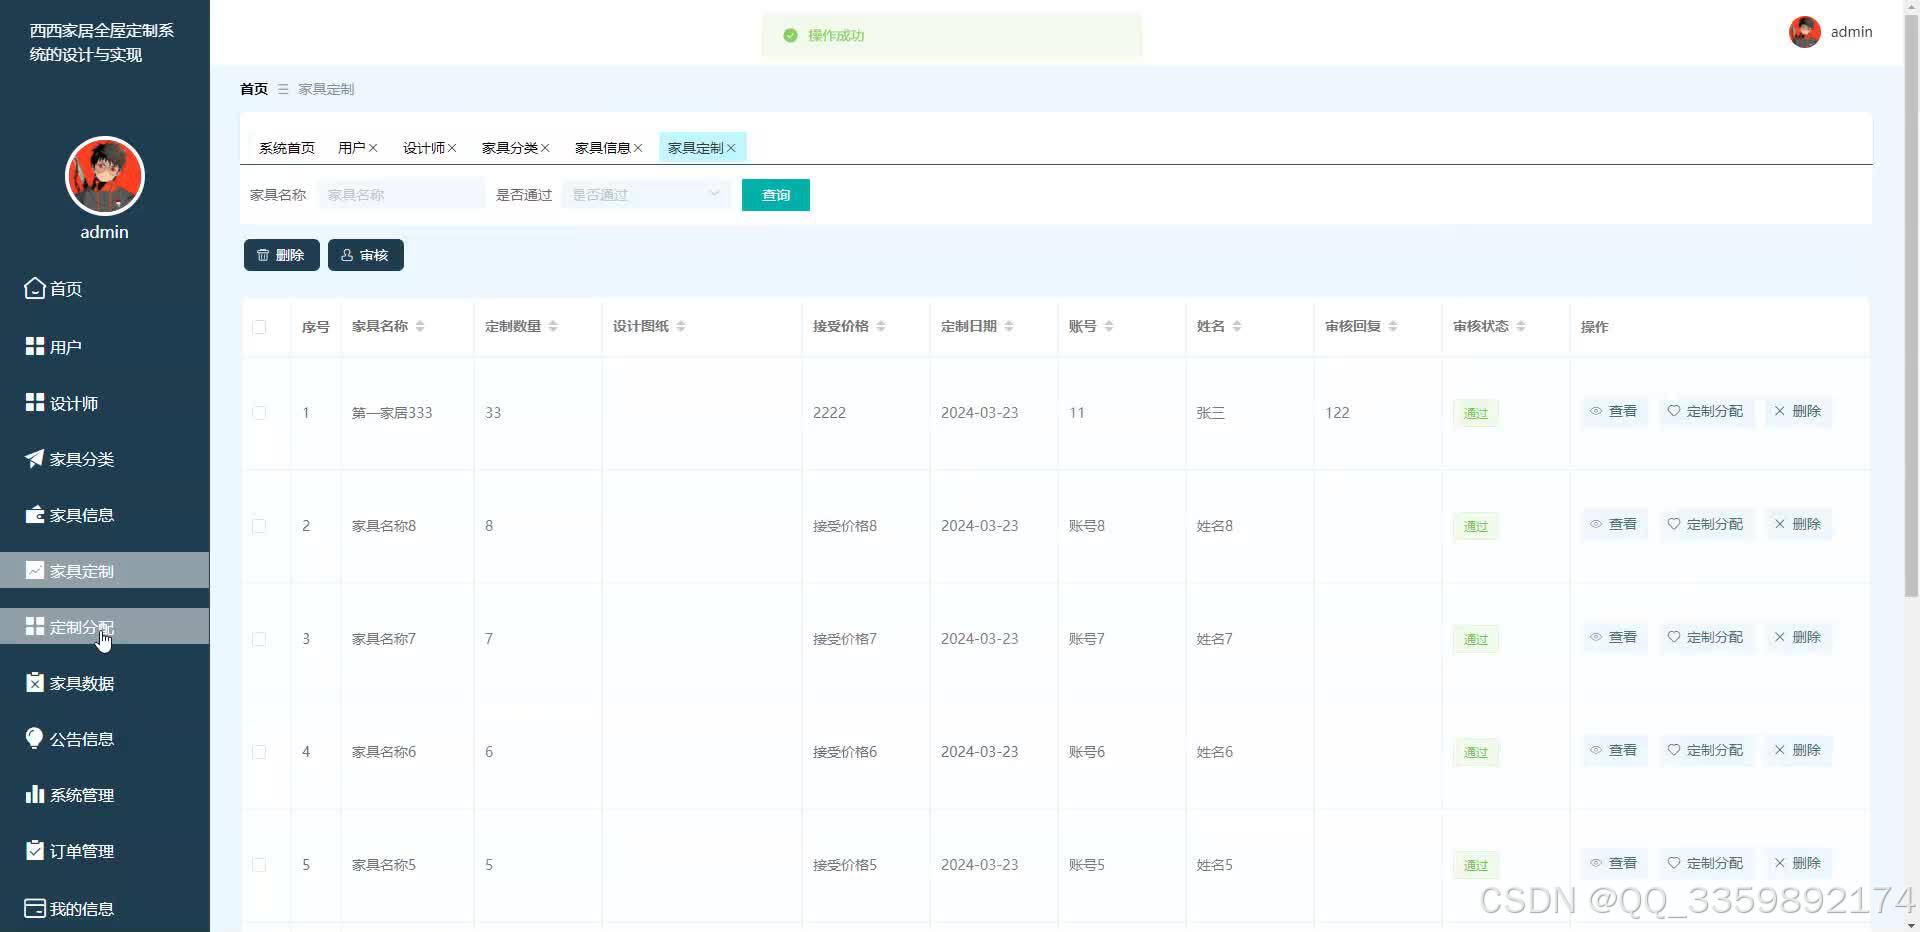Sort by 定制数量 column arrows
The image size is (1920, 932).
coord(553,326)
